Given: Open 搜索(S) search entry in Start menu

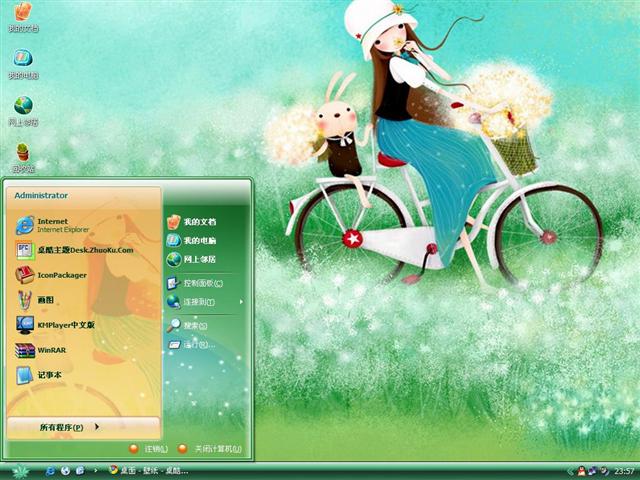Looking at the screenshot, I should (x=187, y=325).
